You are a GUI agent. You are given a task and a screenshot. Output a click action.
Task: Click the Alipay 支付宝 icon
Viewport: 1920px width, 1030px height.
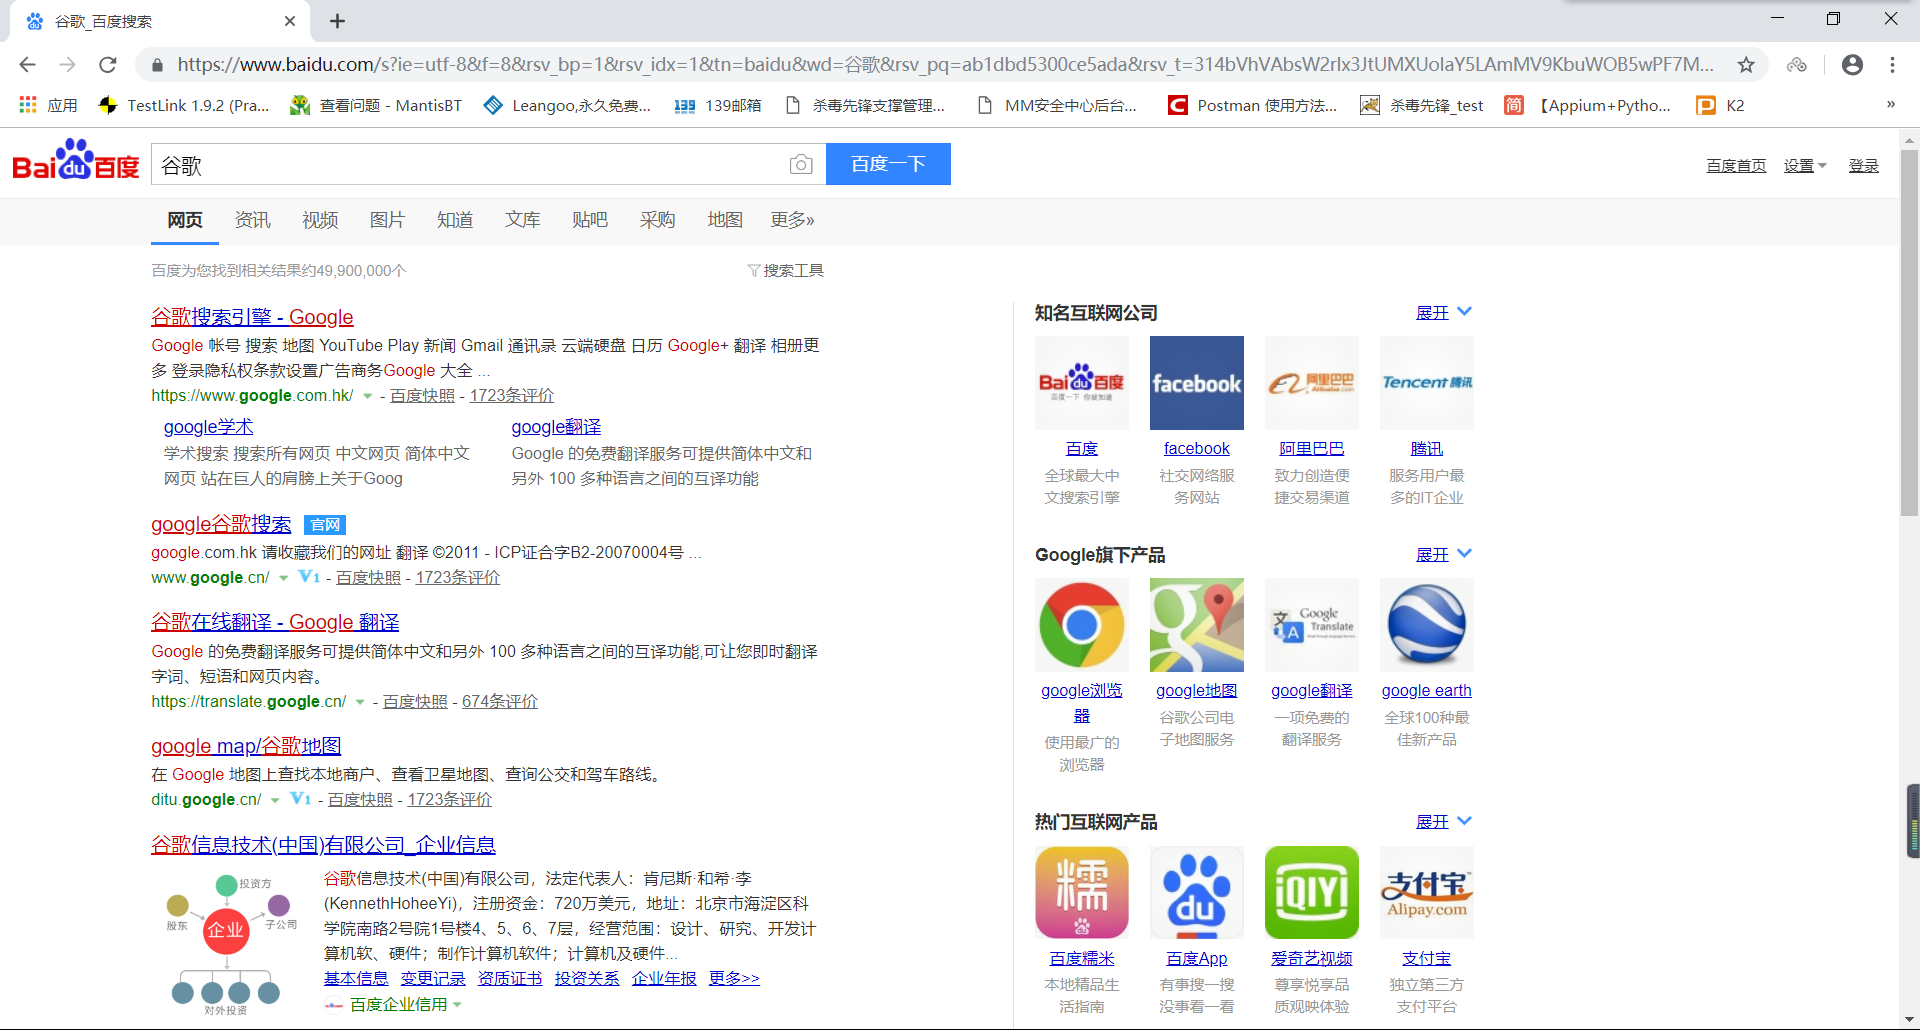point(1427,893)
